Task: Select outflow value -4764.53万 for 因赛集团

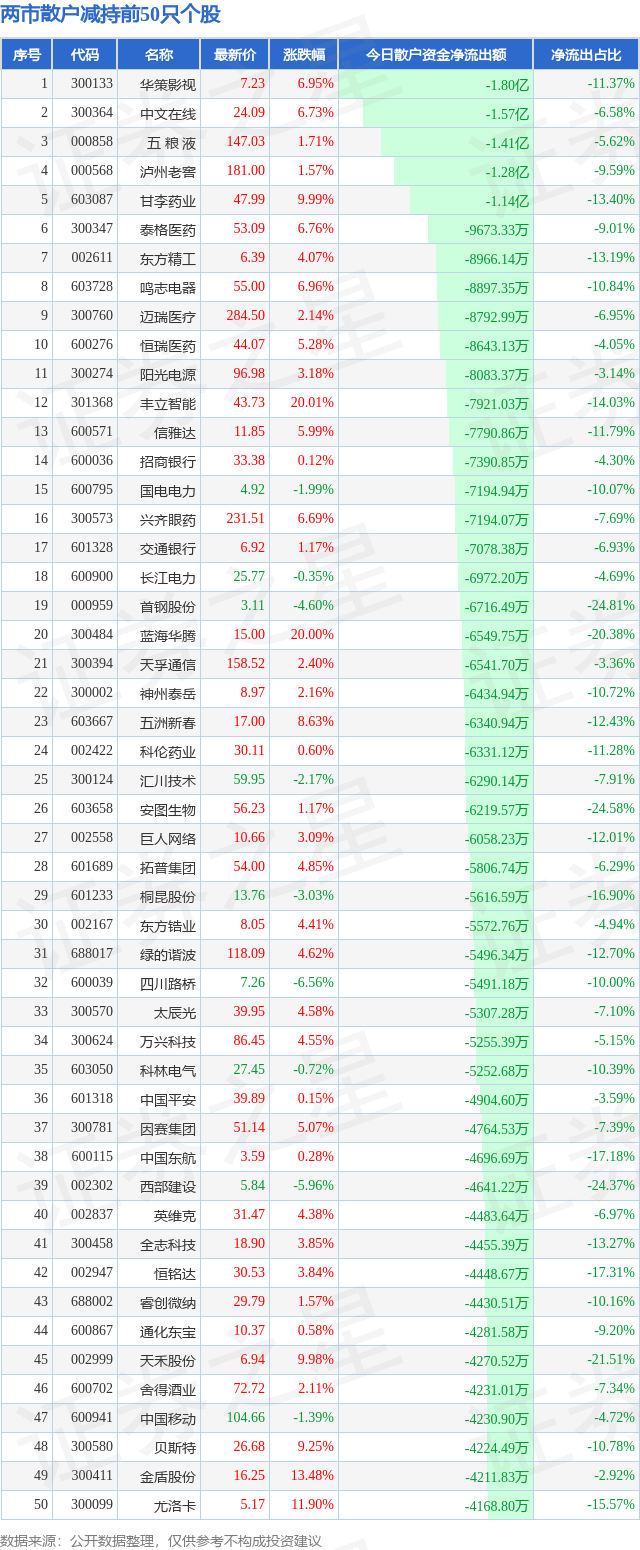Action: click(x=496, y=1129)
